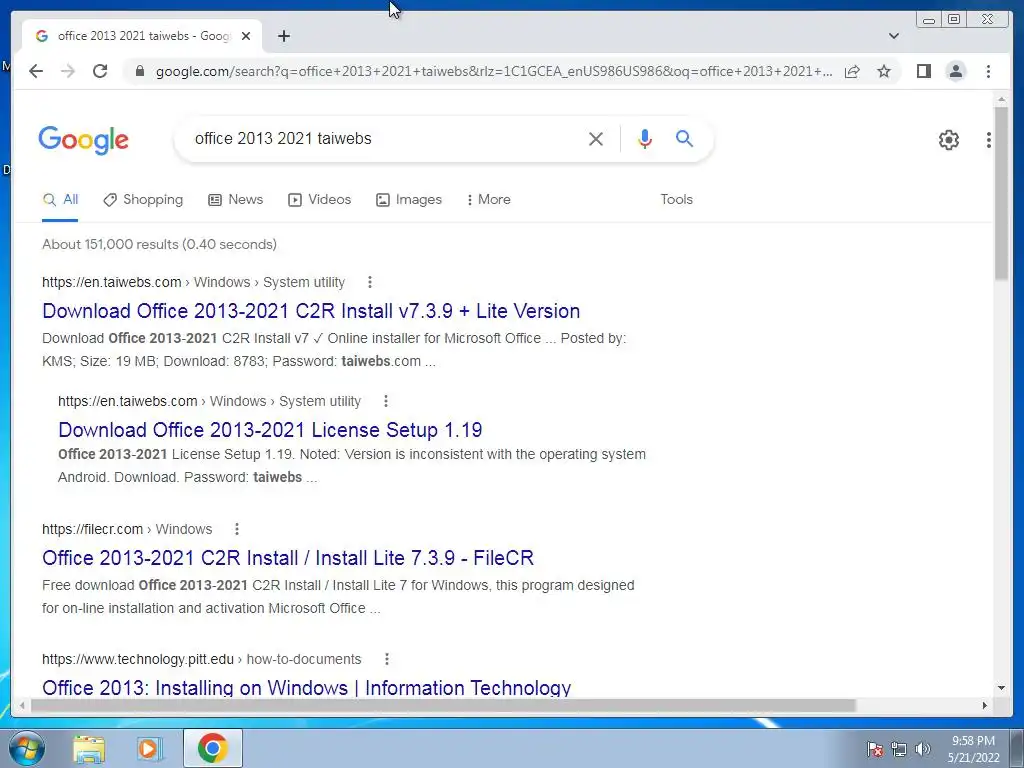The width and height of the screenshot is (1024, 768).
Task: Open Windows Explorer from taskbar
Action: 89,748
